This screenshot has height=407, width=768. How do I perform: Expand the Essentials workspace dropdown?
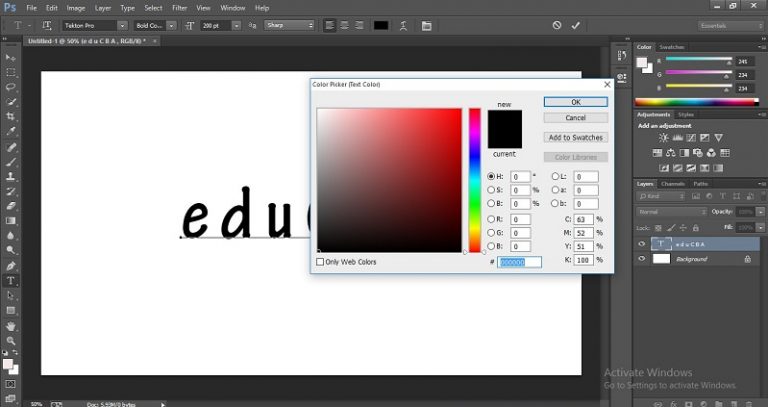730,25
